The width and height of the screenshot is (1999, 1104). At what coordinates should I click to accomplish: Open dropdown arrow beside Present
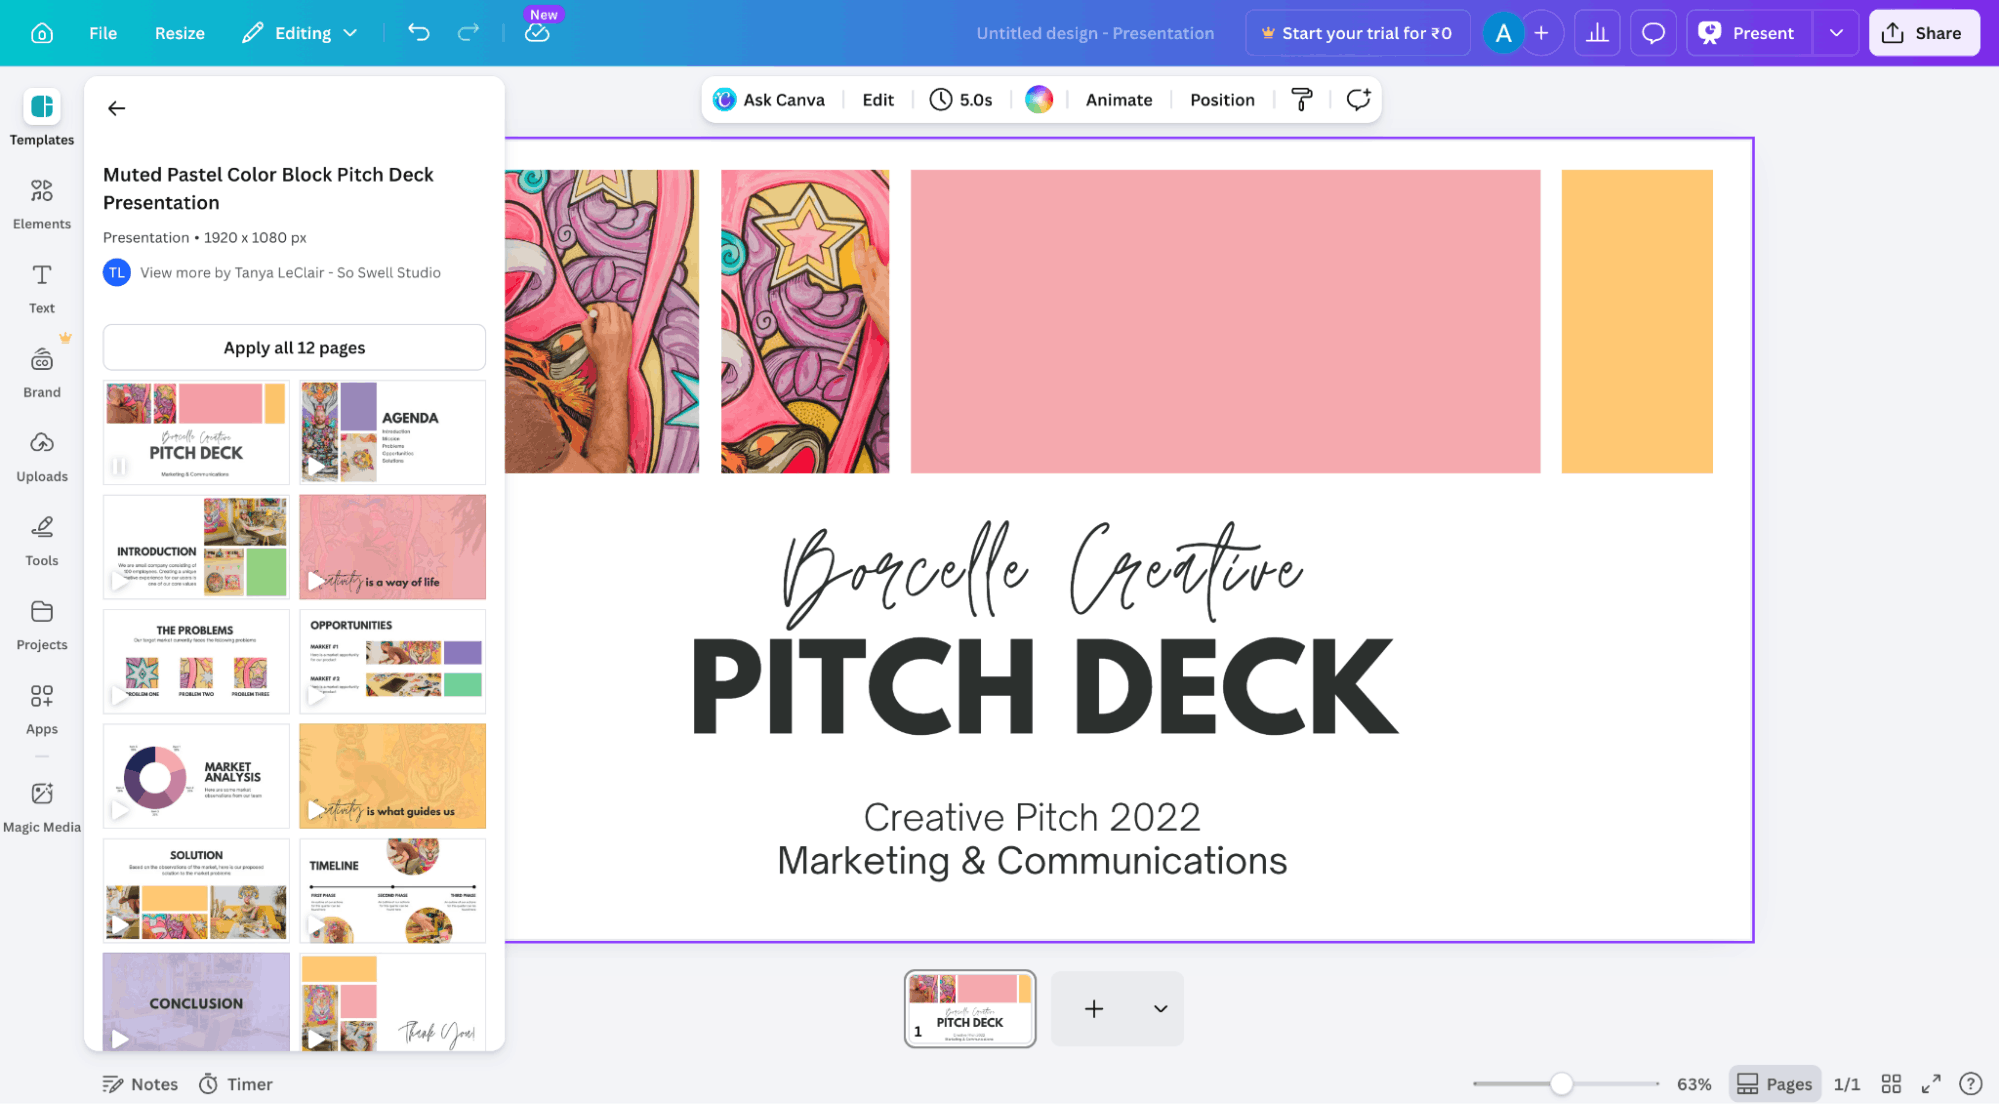click(x=1836, y=33)
